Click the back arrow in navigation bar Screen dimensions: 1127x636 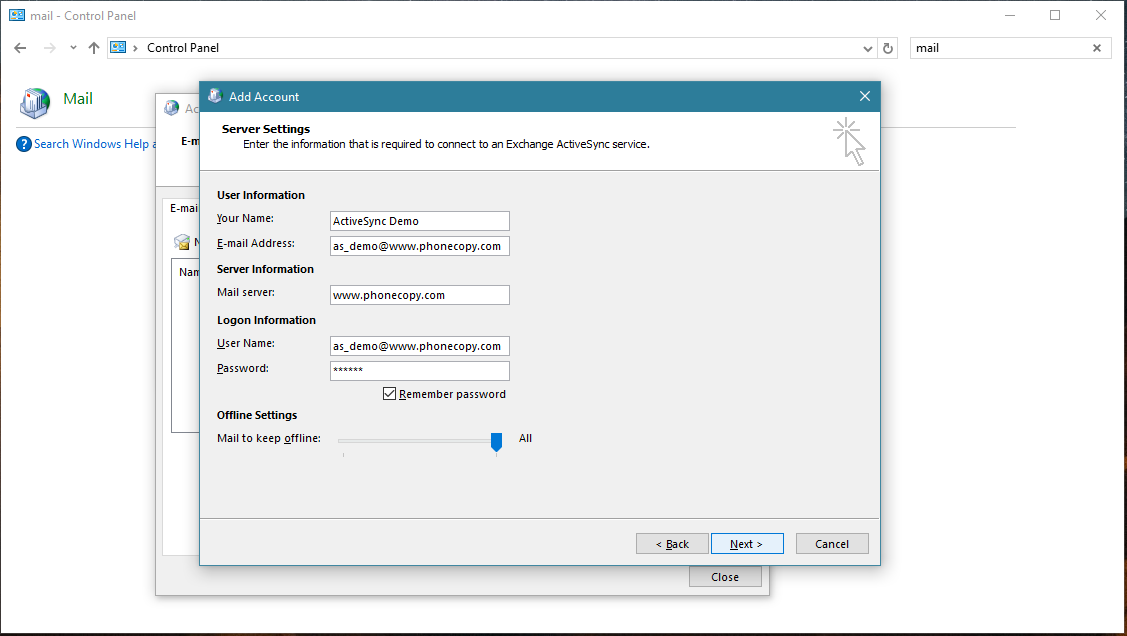point(21,48)
